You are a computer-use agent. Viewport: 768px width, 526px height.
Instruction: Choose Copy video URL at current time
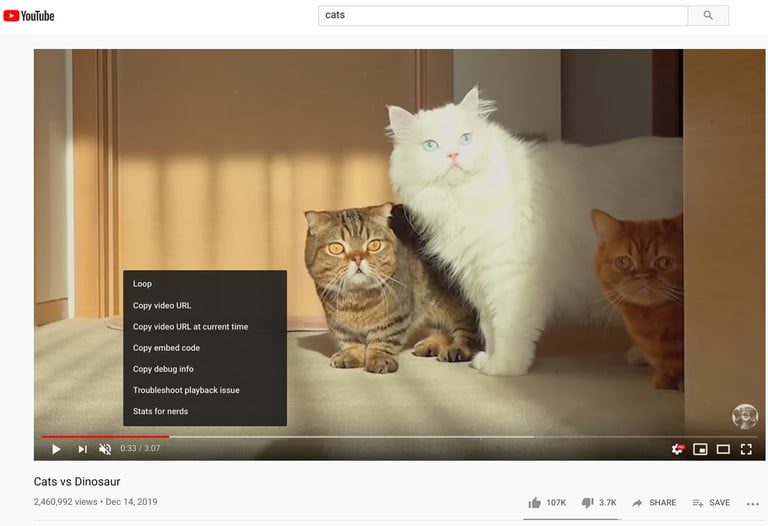click(205, 326)
